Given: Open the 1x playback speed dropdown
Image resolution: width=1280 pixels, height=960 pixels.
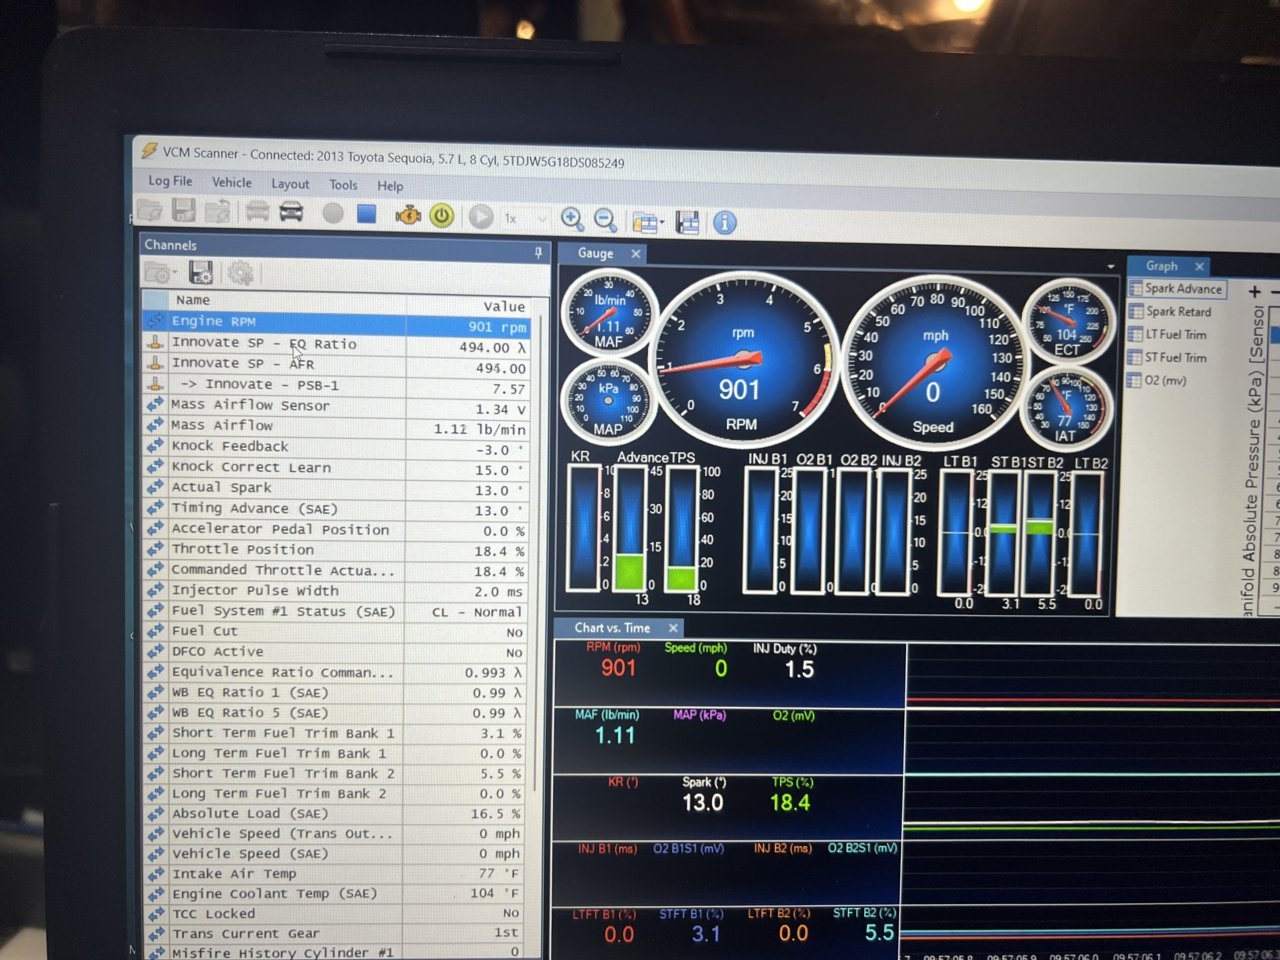Looking at the screenshot, I should [525, 218].
